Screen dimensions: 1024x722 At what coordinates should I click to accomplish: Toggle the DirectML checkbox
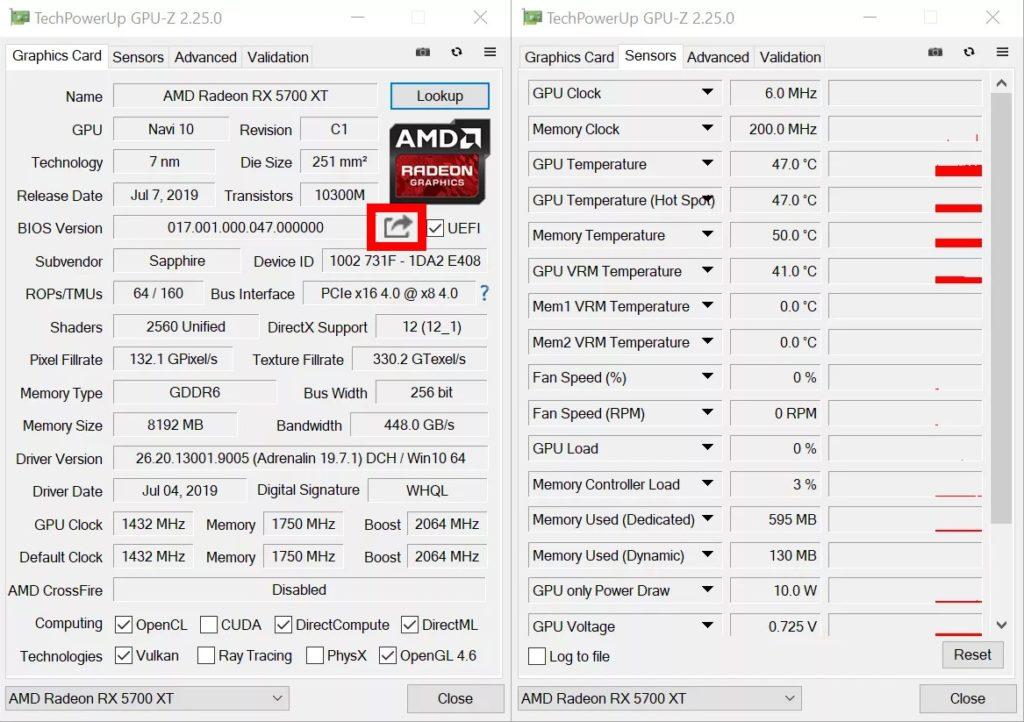point(409,625)
